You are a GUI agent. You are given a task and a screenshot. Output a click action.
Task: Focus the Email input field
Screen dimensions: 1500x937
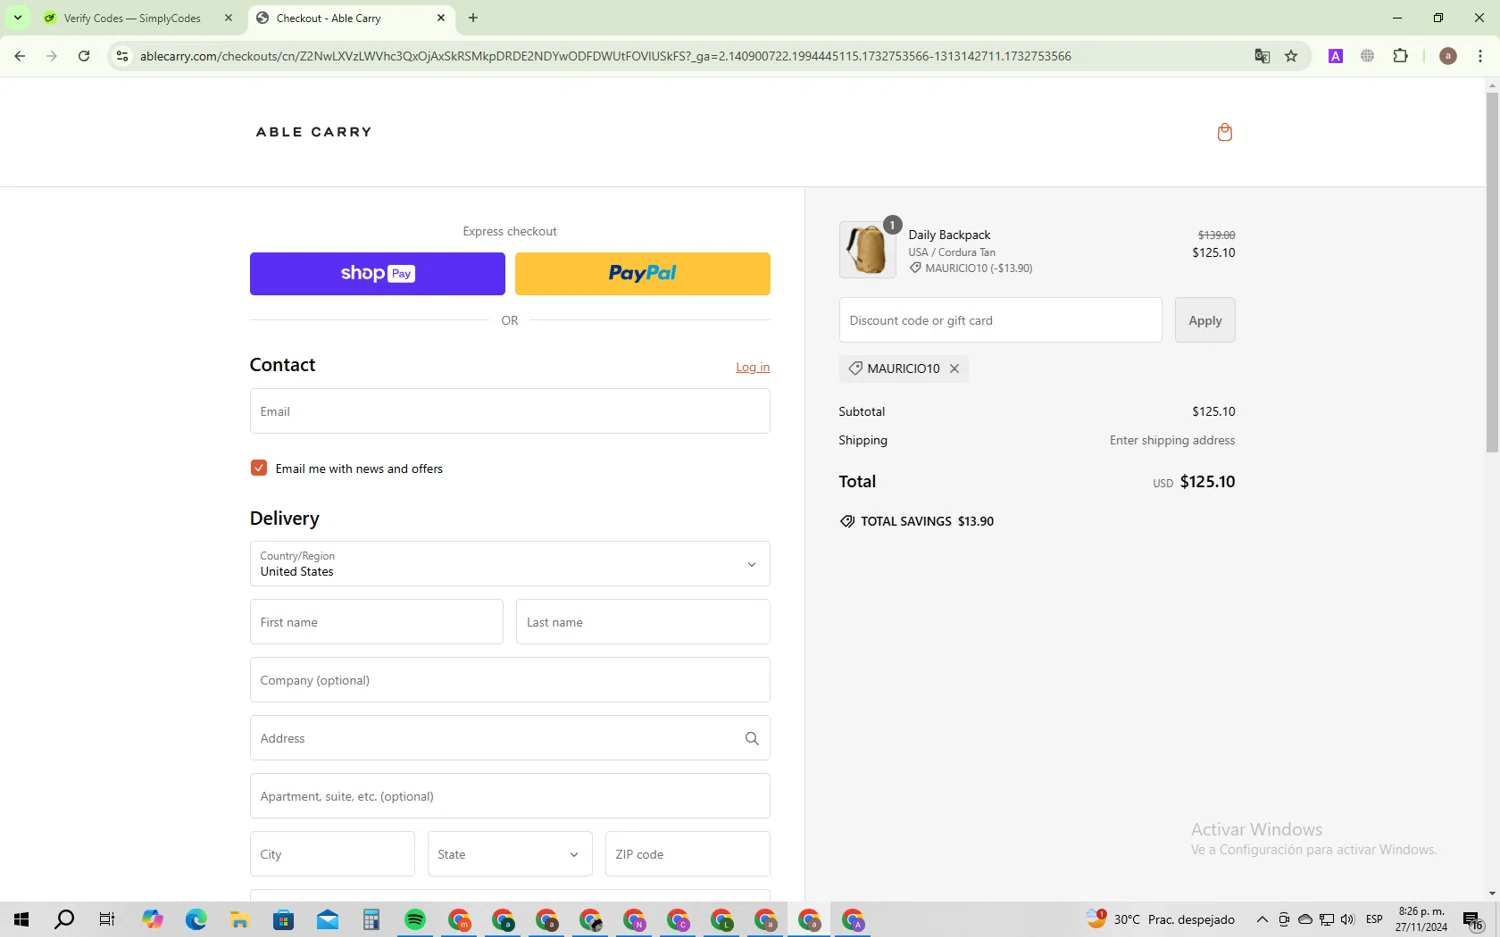pyautogui.click(x=510, y=411)
